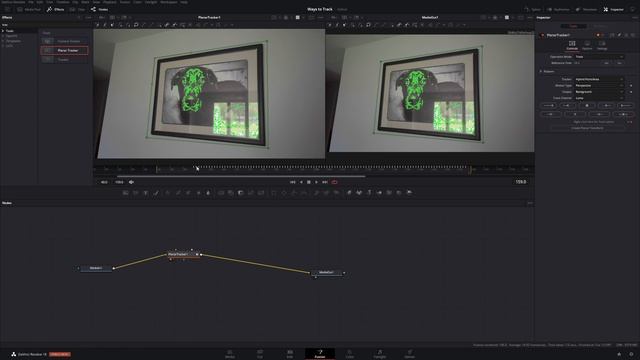Toggle Effects panel in top bar
This screenshot has width=640, height=360.
[56, 9]
